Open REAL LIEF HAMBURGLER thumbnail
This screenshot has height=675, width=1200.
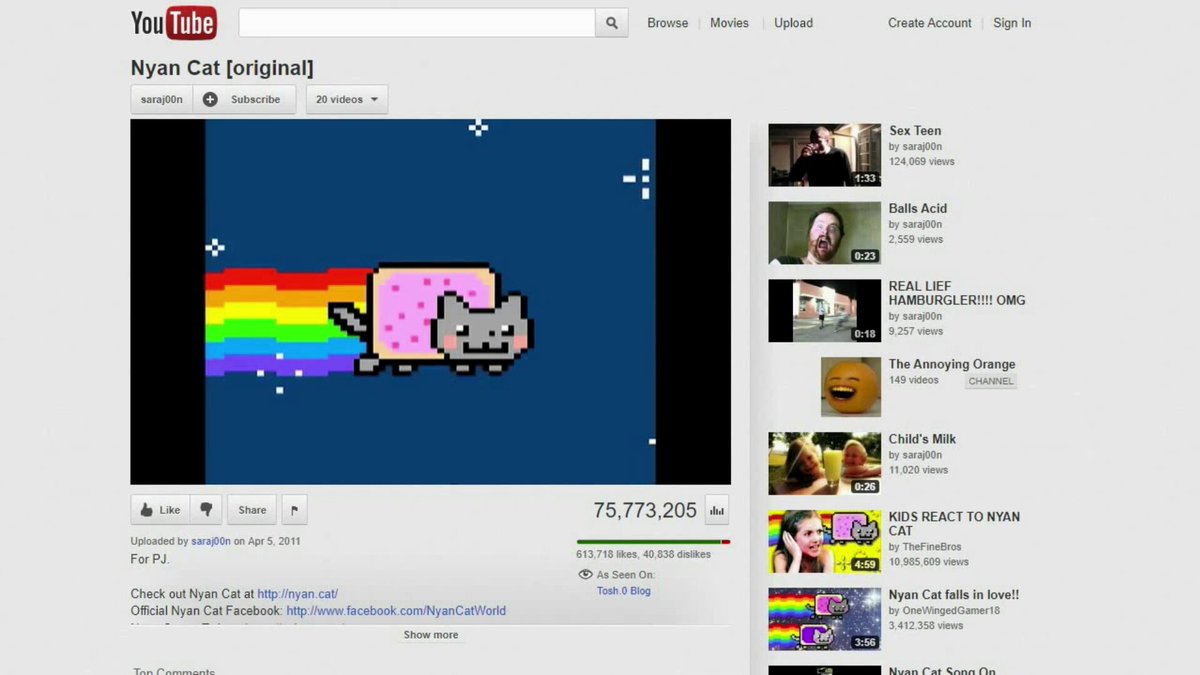824,311
